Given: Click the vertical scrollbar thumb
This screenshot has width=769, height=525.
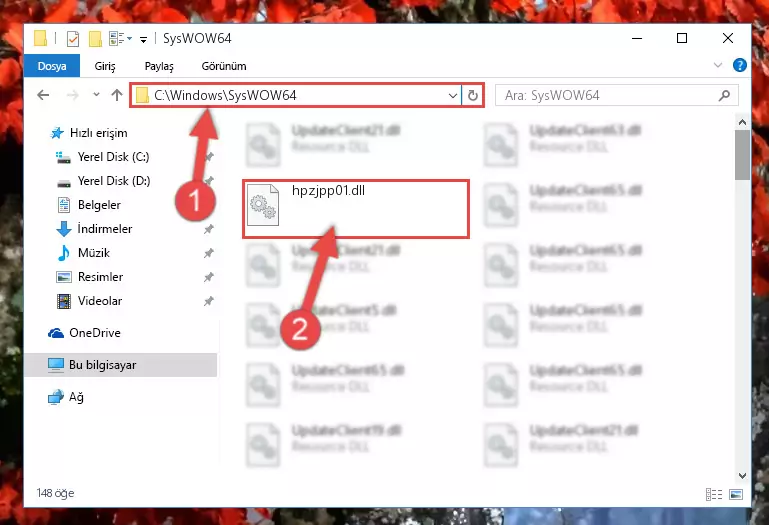Looking at the screenshot, I should (x=742, y=155).
